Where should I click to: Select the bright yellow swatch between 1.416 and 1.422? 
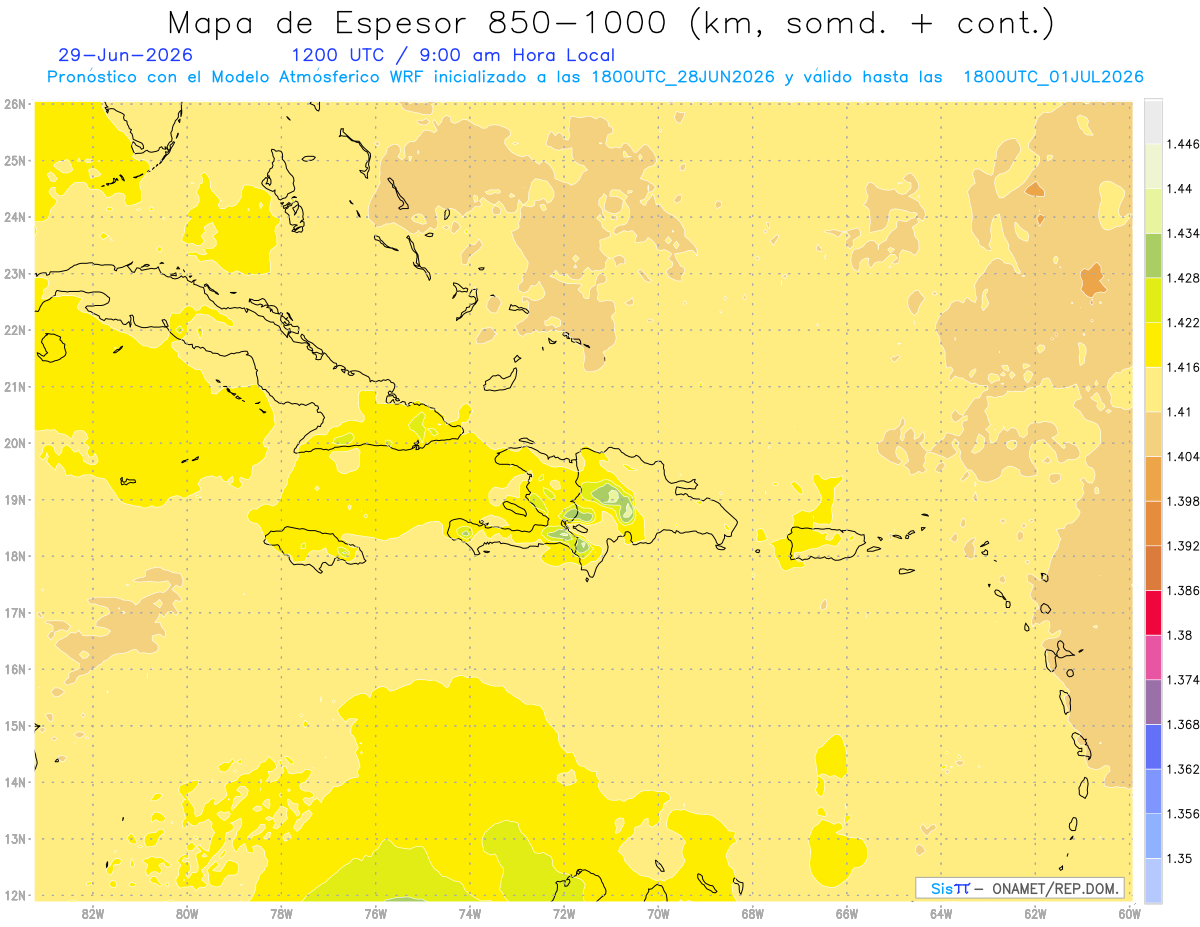[1153, 344]
